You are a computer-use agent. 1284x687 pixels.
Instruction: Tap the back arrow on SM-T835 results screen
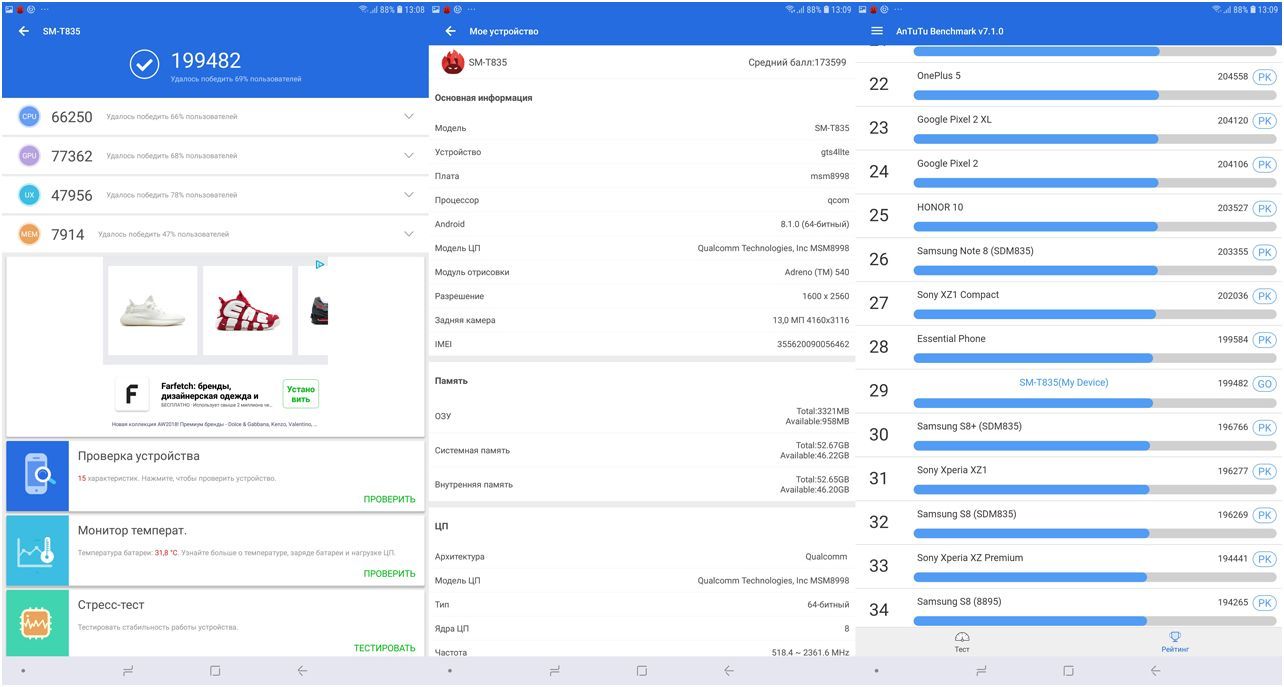point(21,31)
